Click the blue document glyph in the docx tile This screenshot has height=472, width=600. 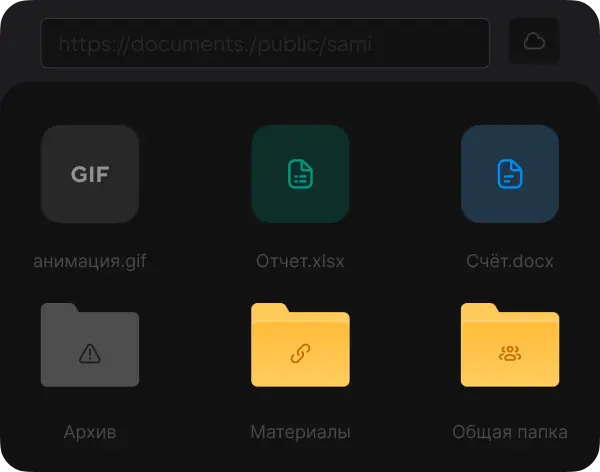coord(510,174)
